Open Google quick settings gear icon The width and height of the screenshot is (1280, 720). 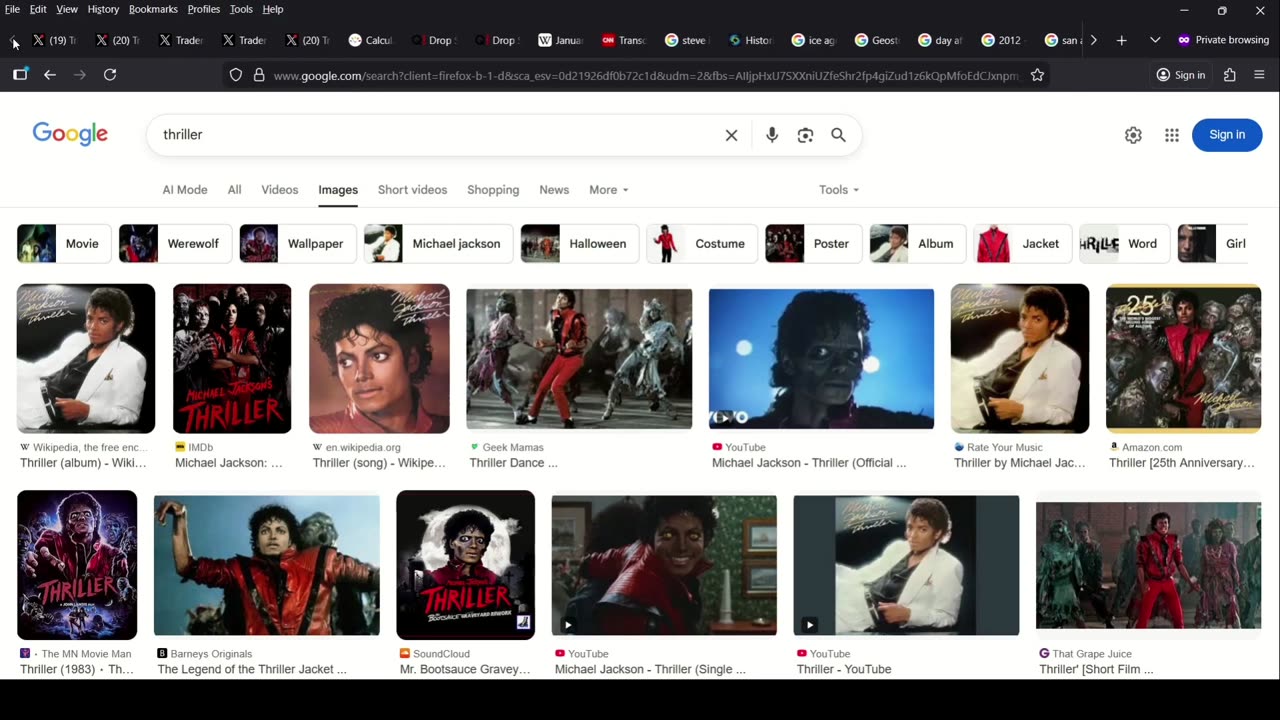click(1133, 135)
